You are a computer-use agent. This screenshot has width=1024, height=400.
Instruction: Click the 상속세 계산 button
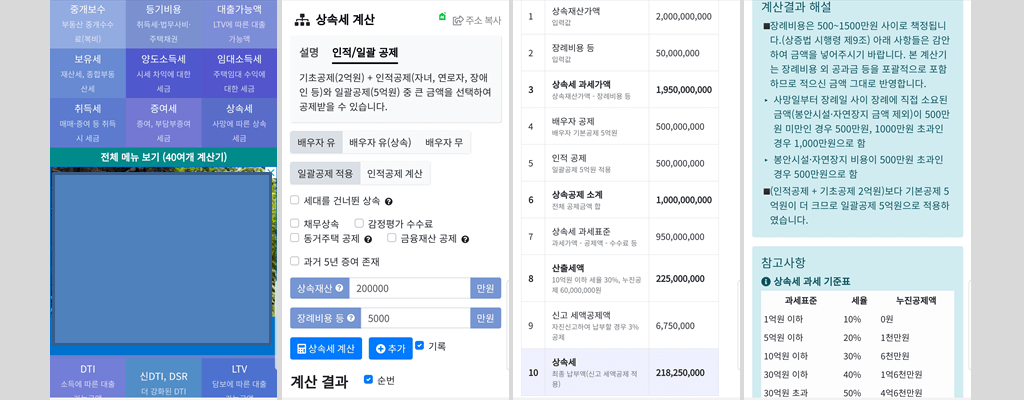(x=326, y=348)
